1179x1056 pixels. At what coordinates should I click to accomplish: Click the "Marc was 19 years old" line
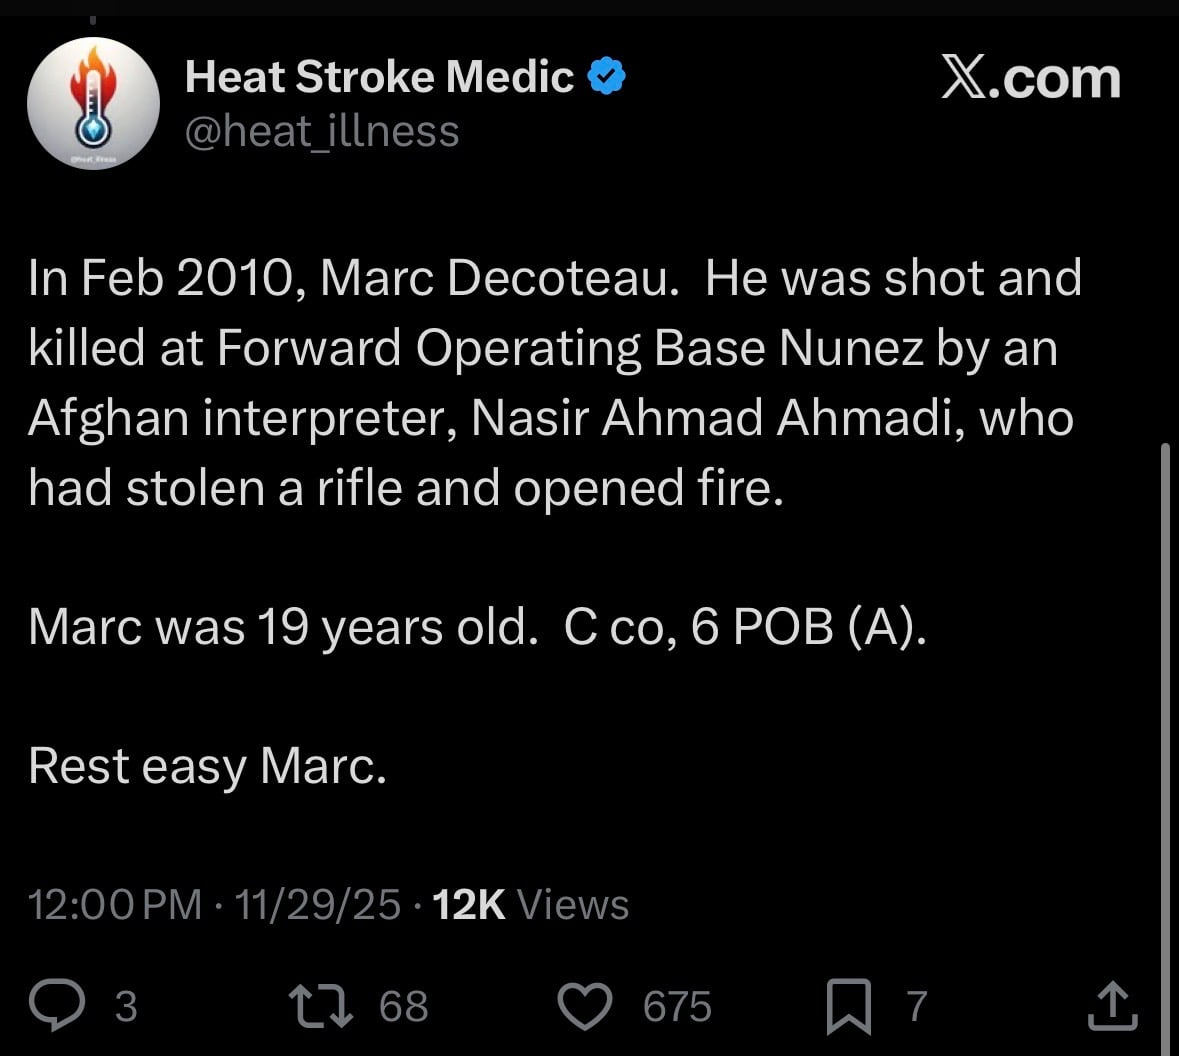pos(278,627)
